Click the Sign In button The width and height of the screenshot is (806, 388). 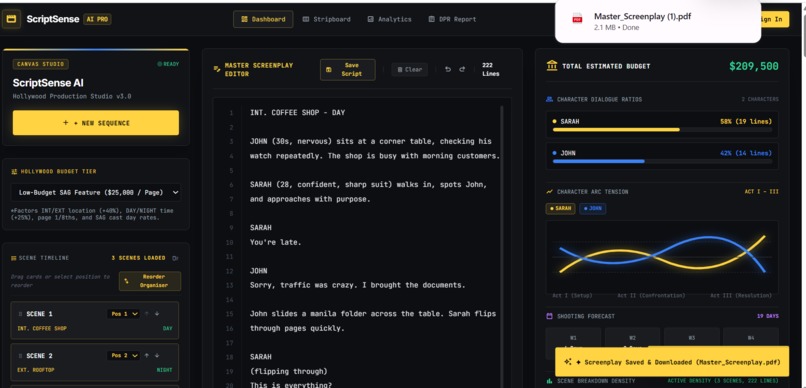click(774, 20)
